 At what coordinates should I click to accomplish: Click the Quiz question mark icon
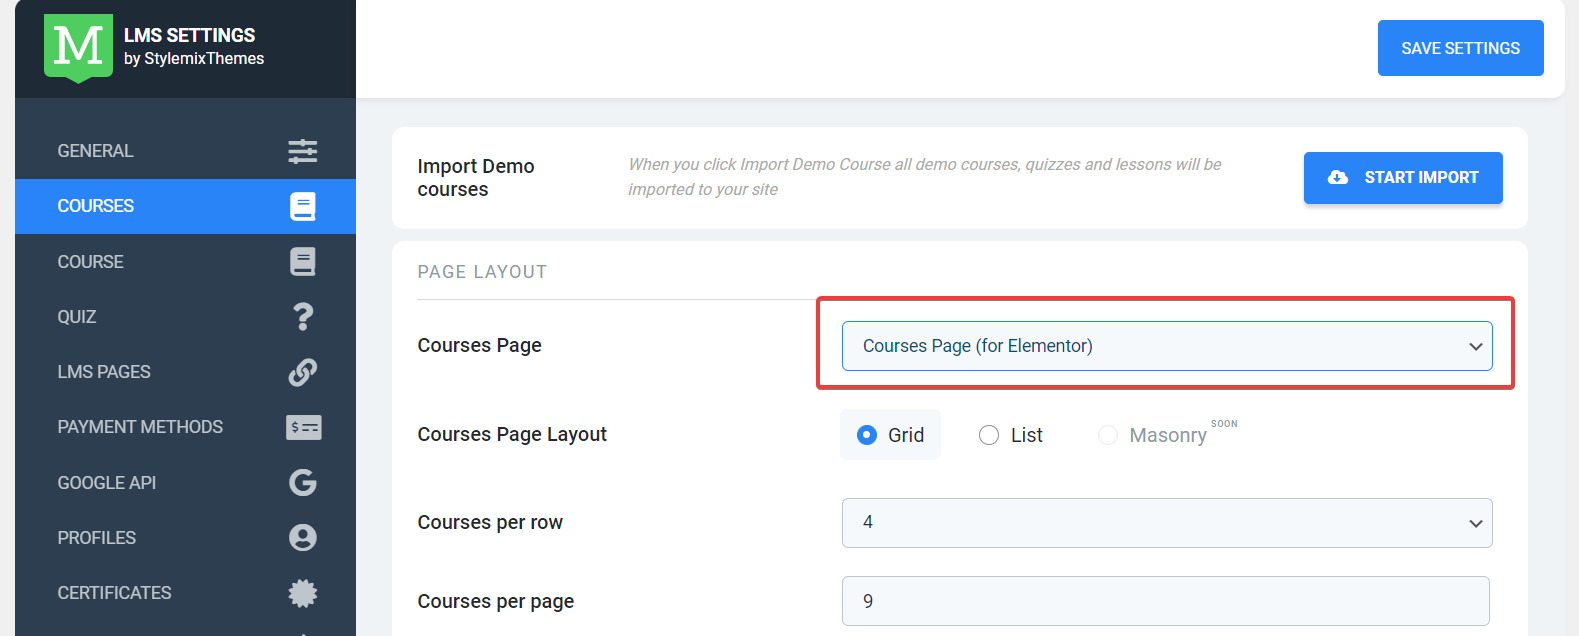[303, 317]
